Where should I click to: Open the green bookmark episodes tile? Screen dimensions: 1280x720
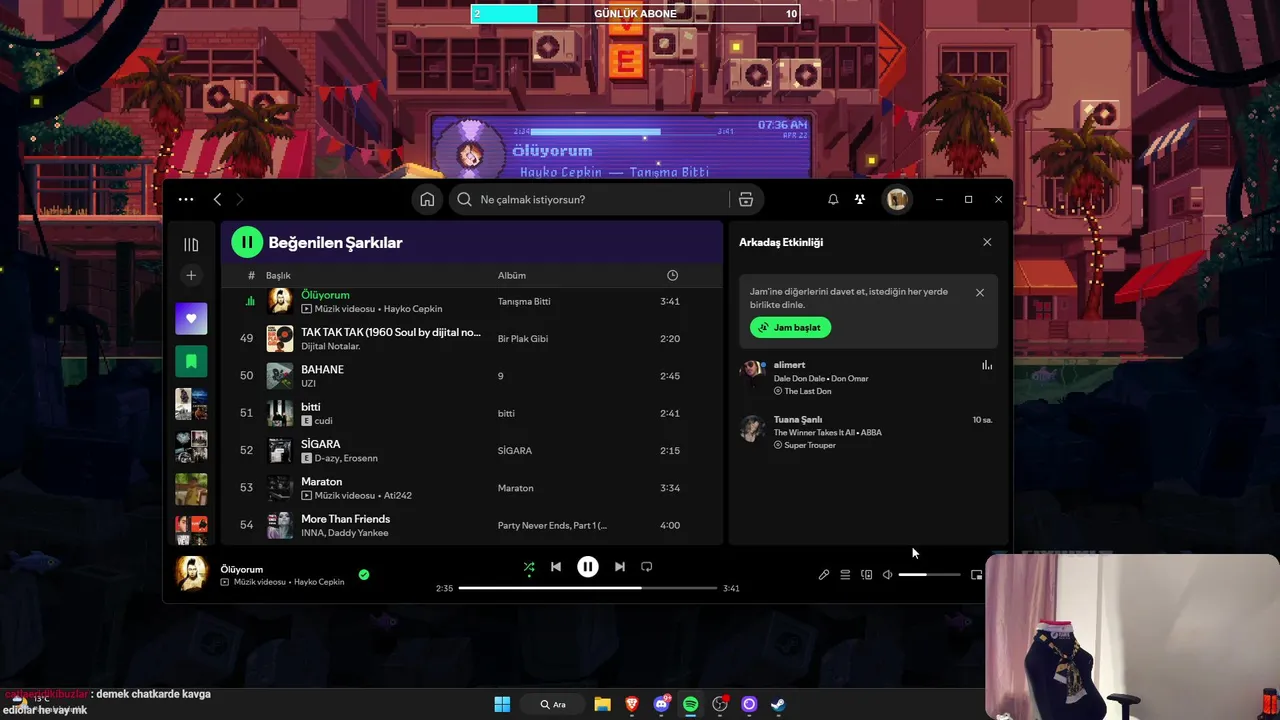tap(191, 361)
